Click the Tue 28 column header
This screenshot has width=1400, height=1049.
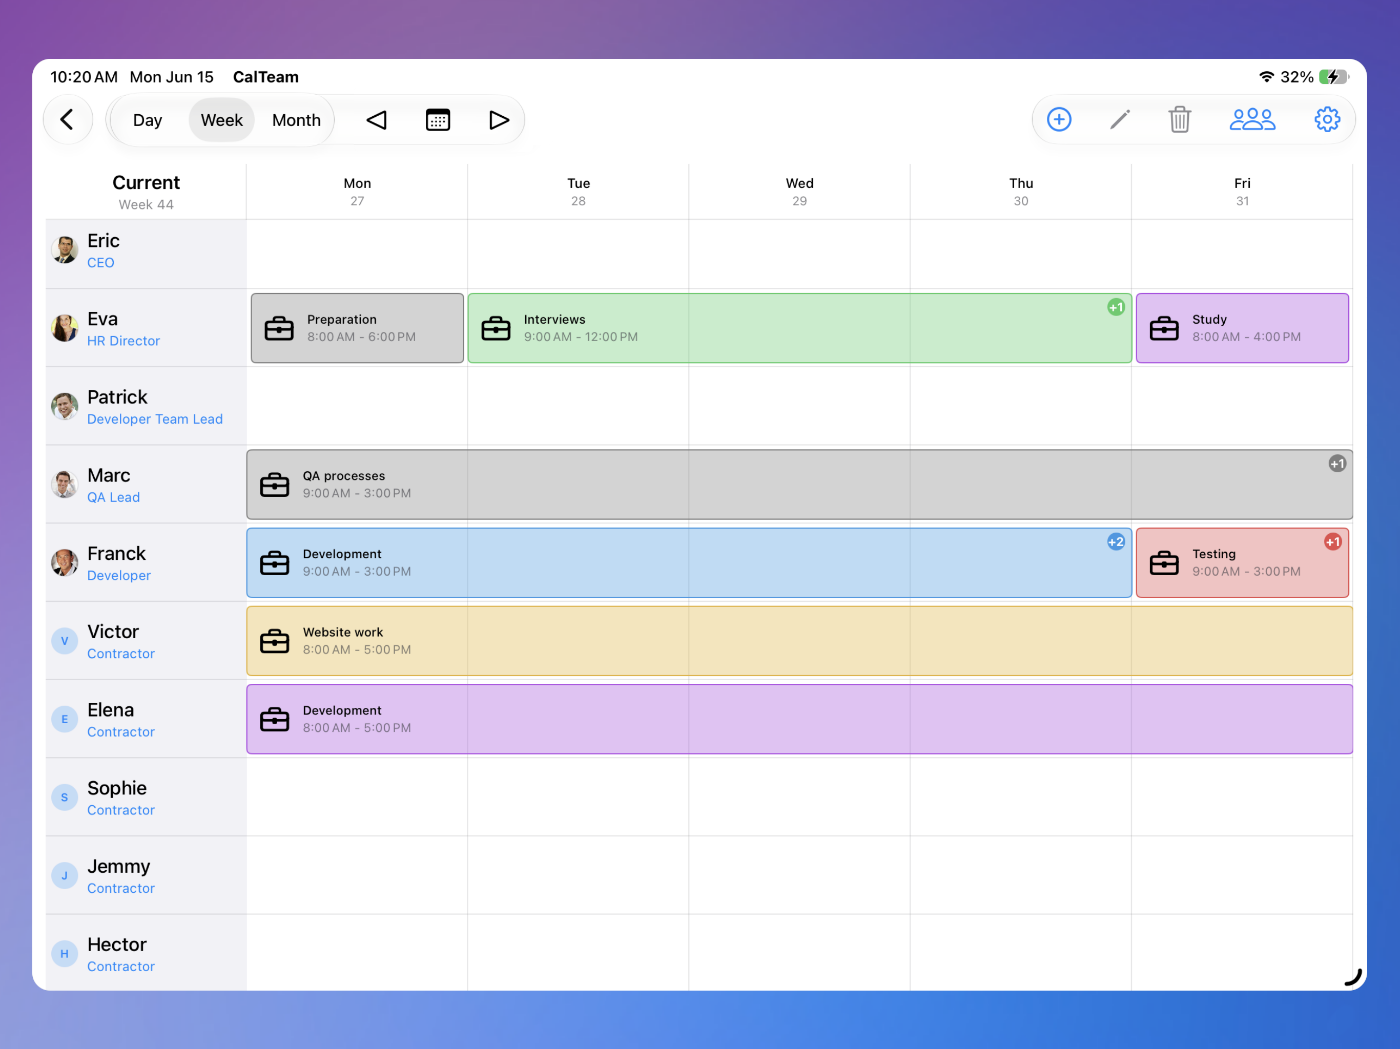[x=578, y=191]
